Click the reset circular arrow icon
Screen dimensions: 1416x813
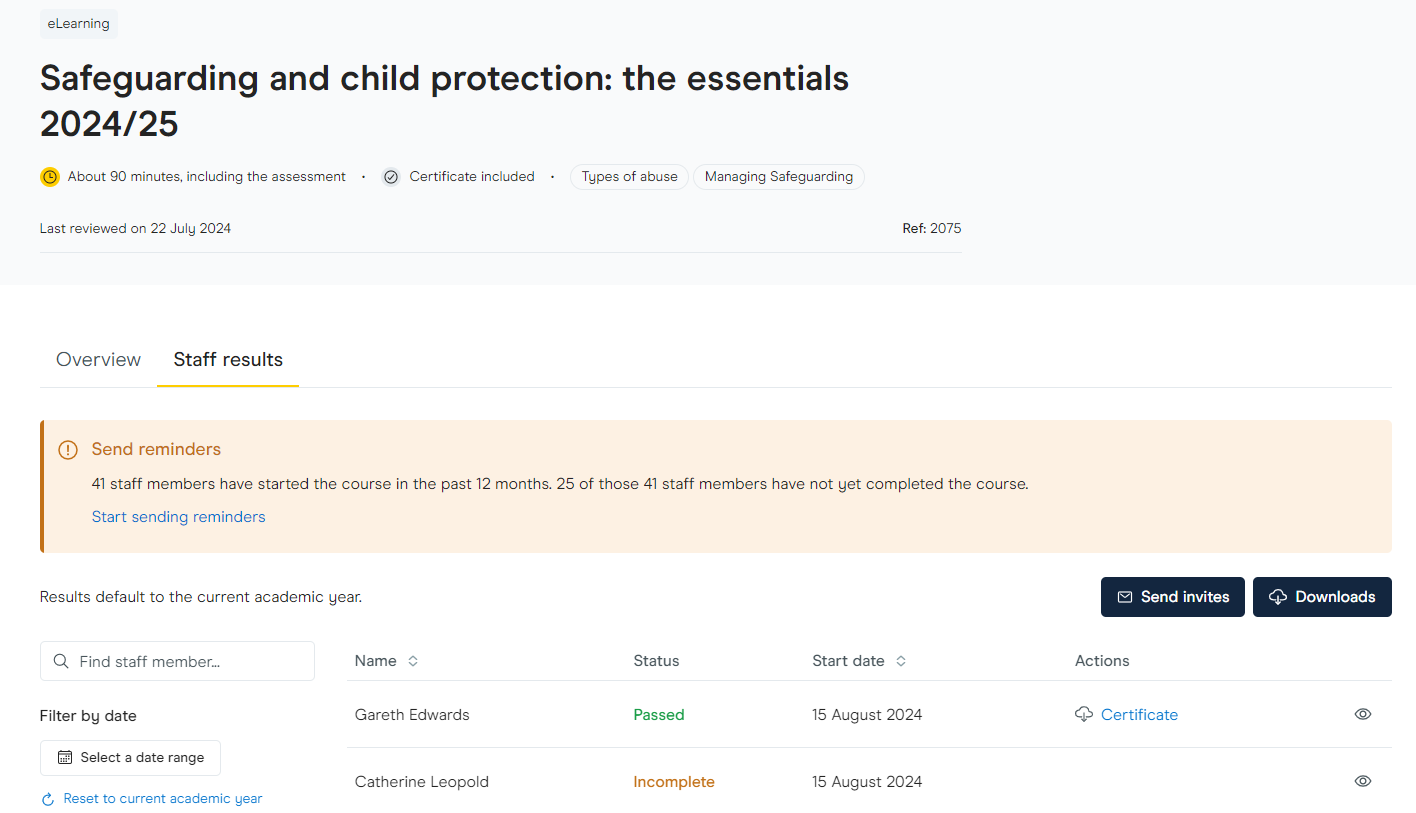47,799
